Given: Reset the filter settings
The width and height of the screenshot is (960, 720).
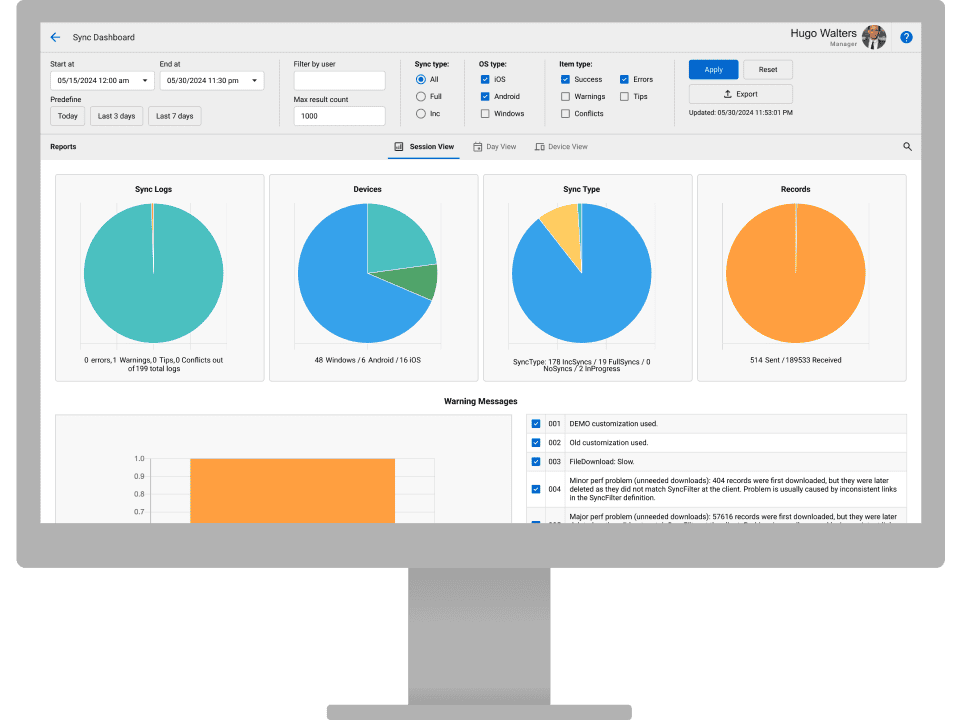Looking at the screenshot, I should 768,70.
